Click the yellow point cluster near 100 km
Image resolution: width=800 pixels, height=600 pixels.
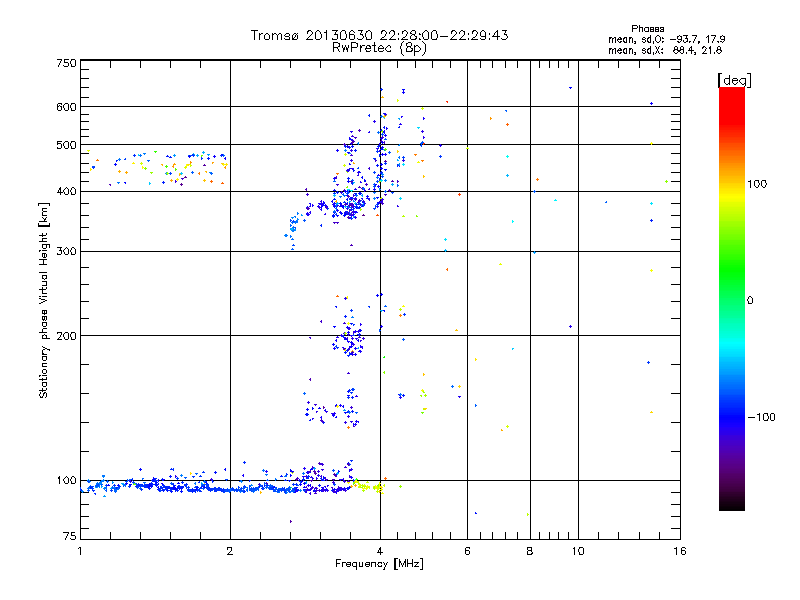click(366, 486)
